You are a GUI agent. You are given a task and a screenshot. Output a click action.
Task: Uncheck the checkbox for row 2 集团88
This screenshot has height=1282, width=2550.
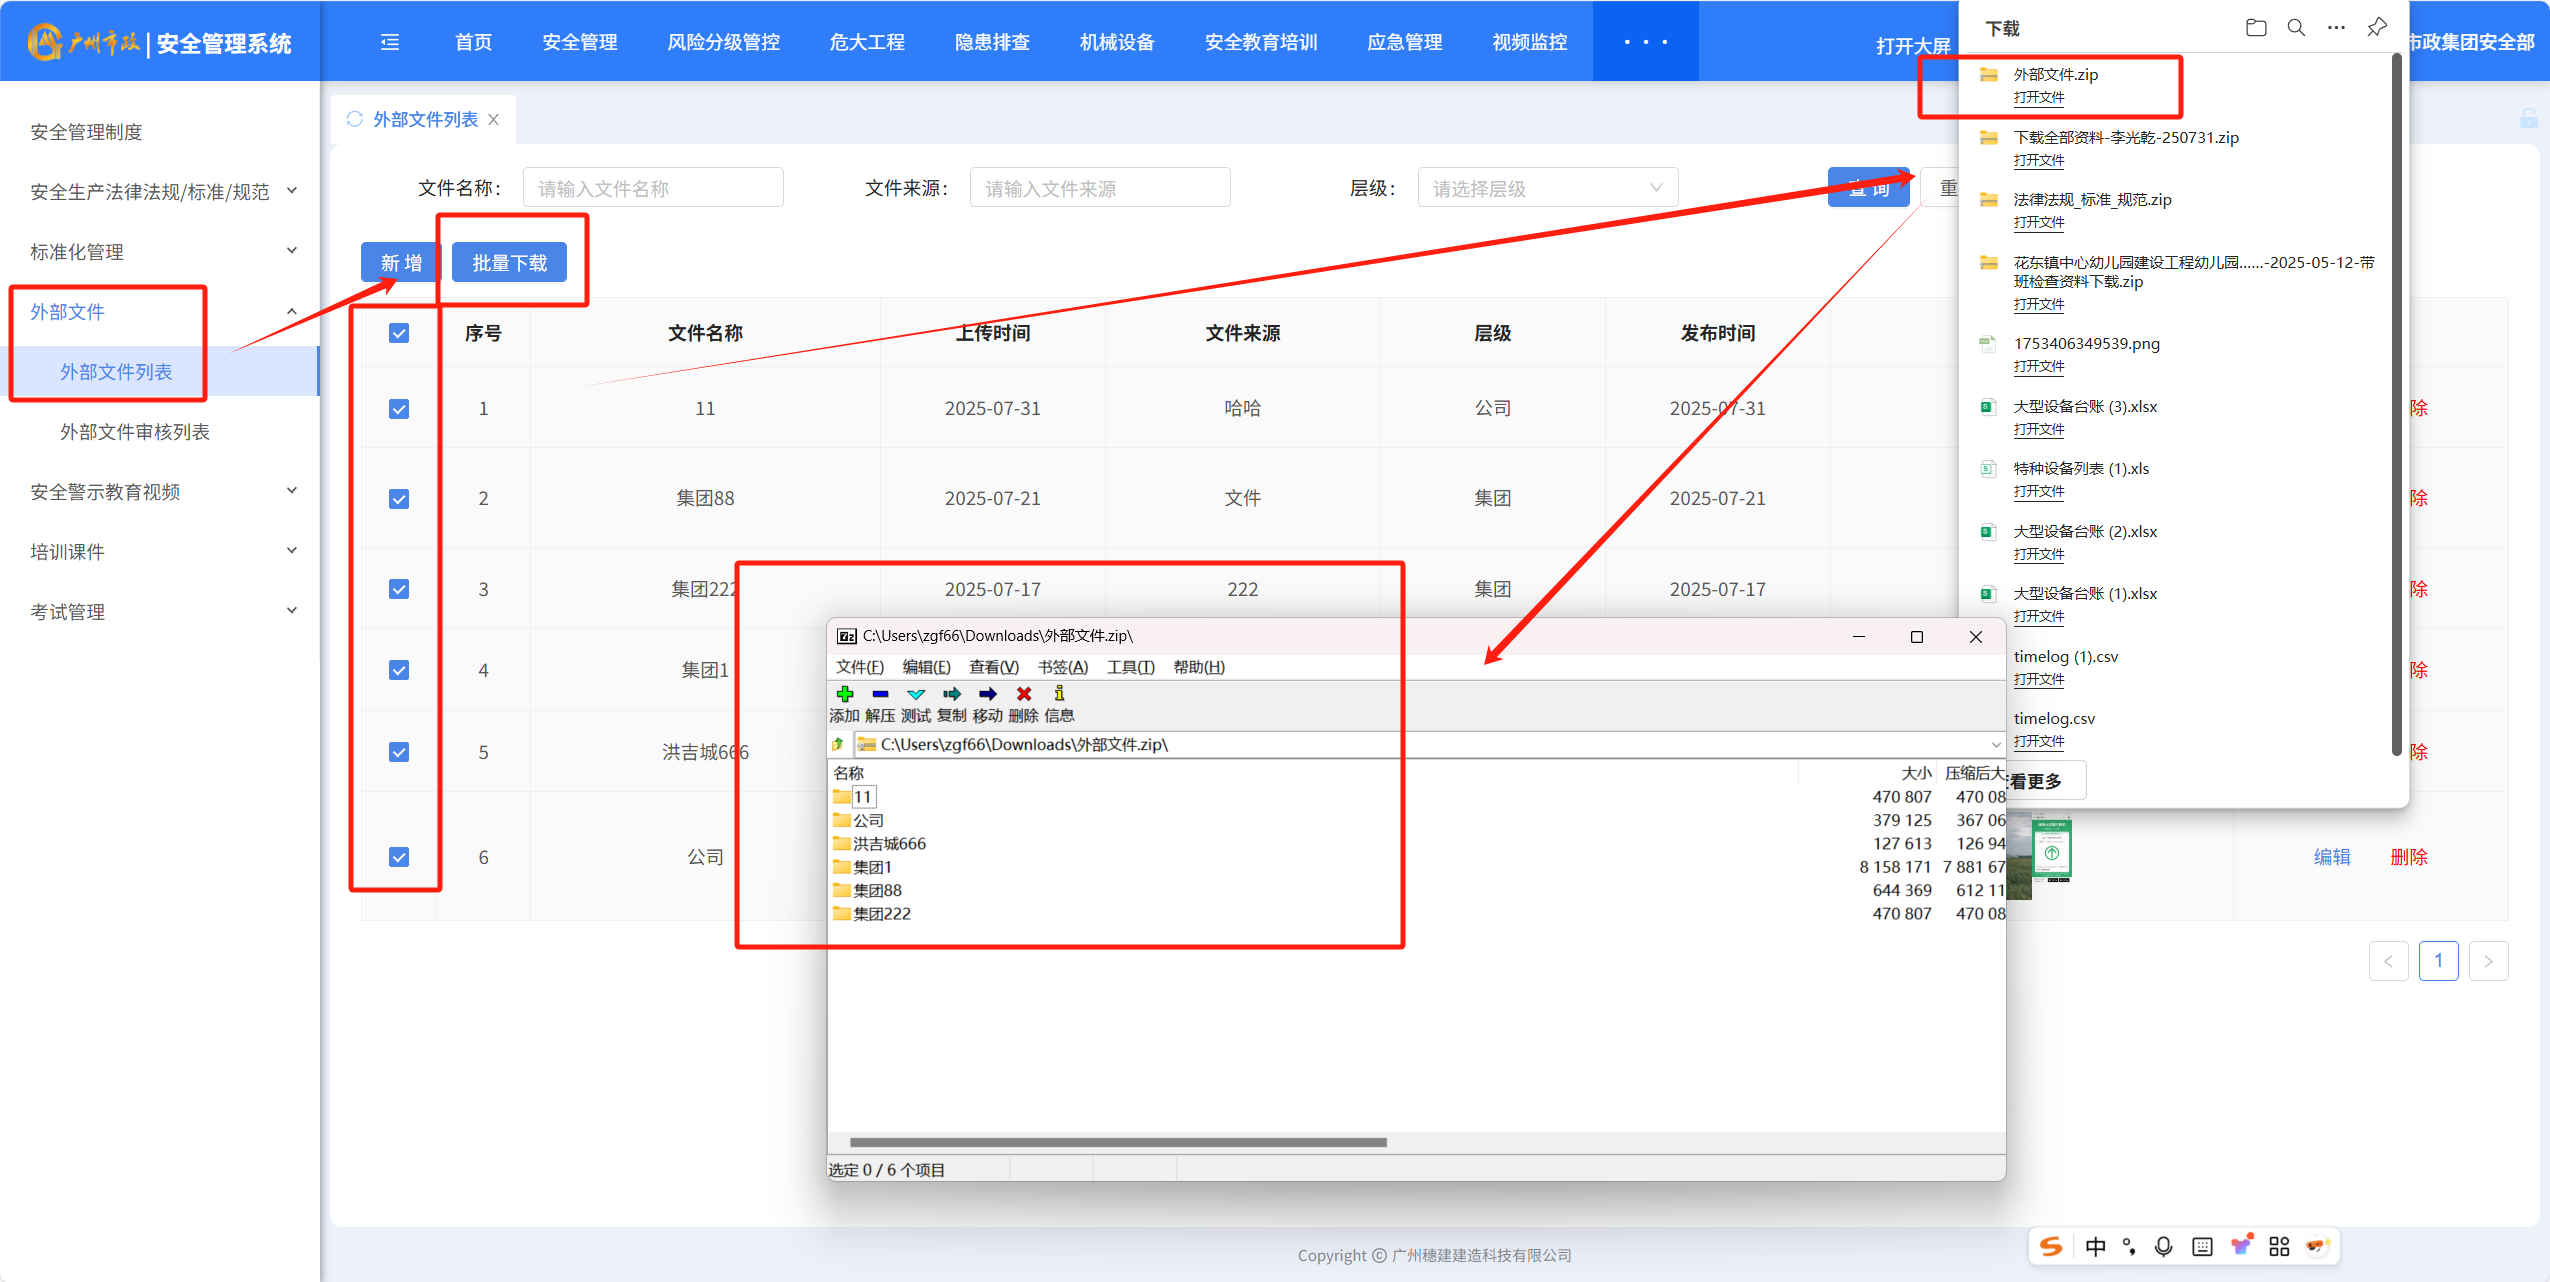pyautogui.click(x=399, y=499)
